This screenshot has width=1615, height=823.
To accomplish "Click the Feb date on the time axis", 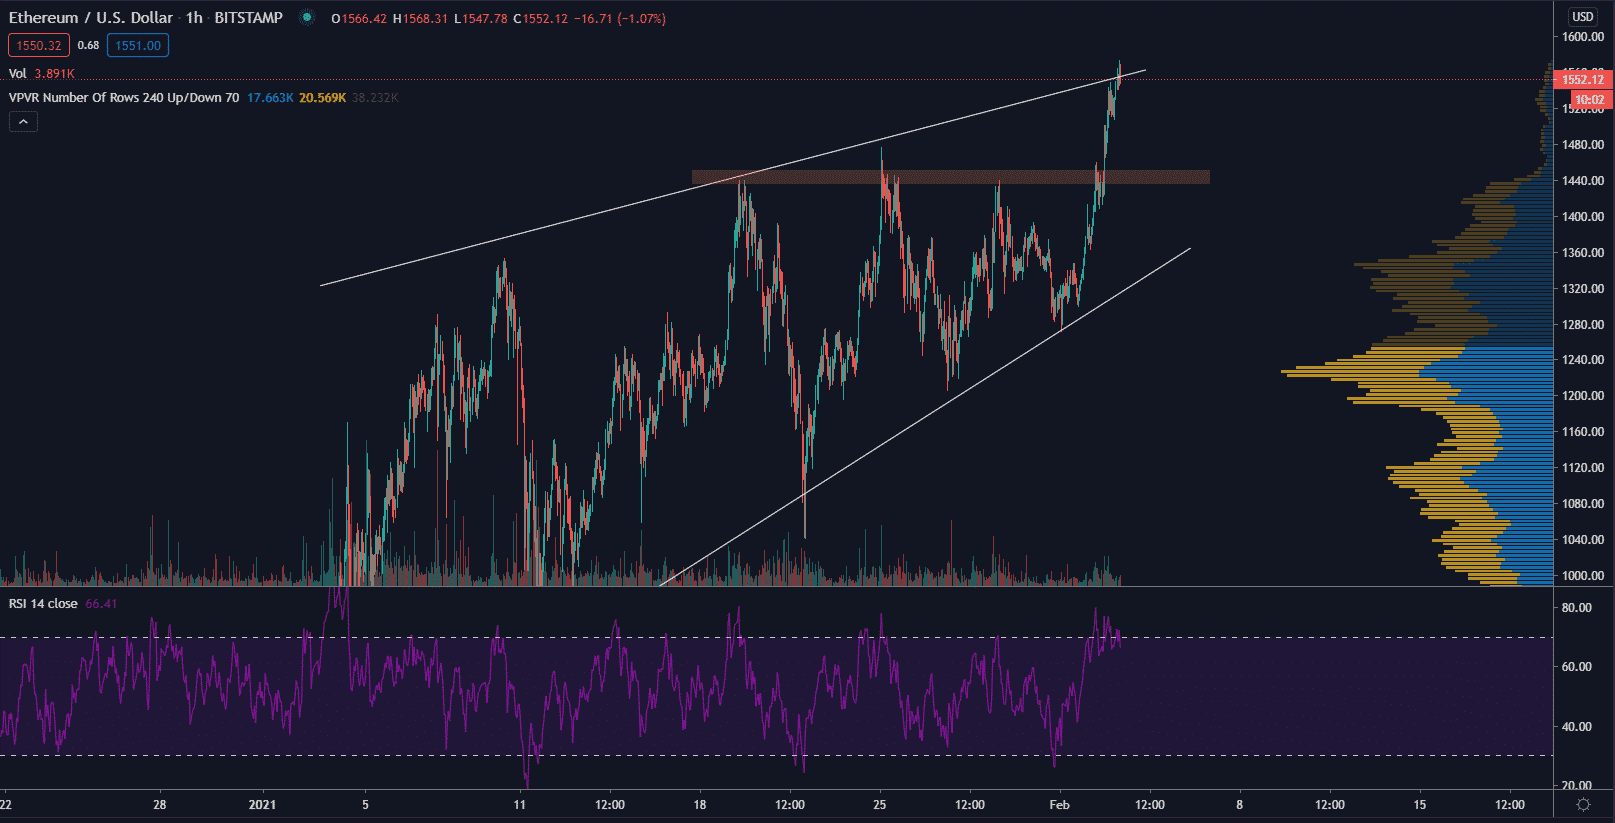I will point(1059,804).
